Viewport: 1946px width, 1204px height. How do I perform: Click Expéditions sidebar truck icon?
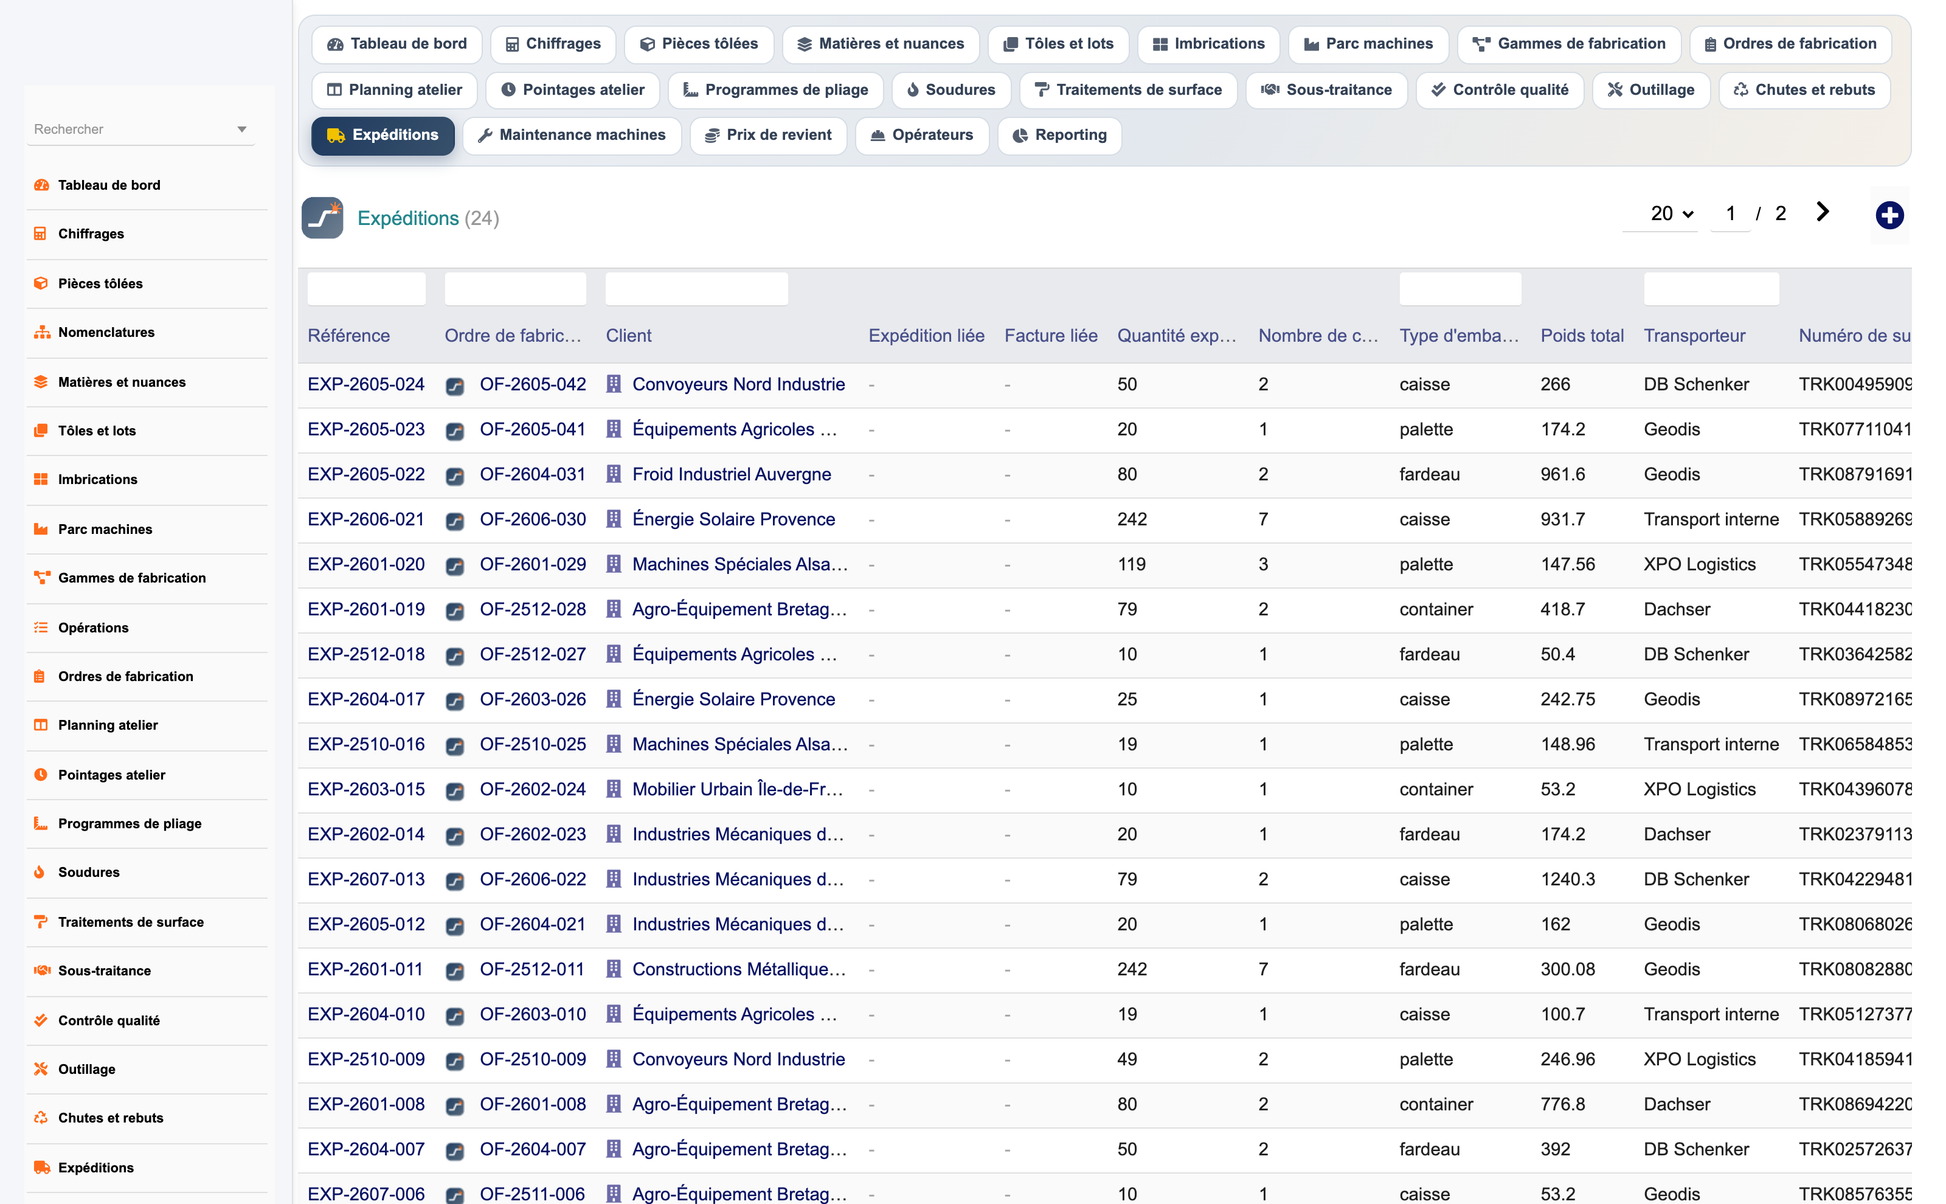click(x=41, y=1167)
